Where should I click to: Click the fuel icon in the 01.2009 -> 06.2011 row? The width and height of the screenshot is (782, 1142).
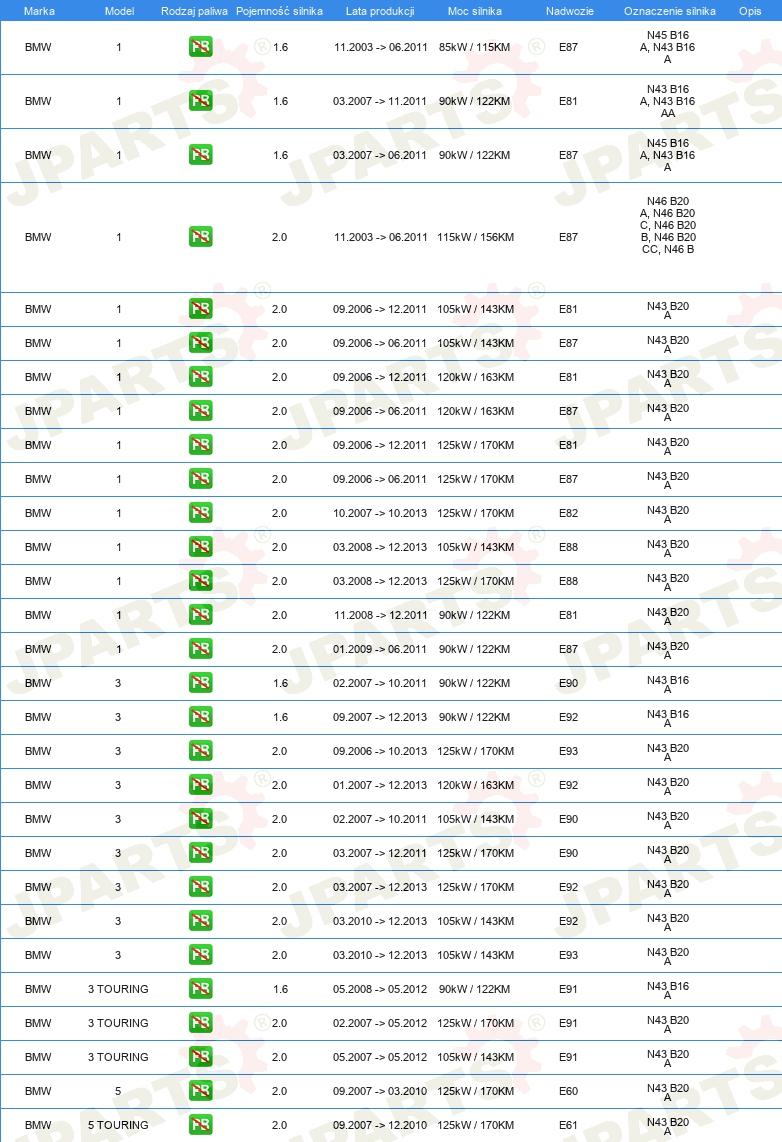click(x=200, y=649)
